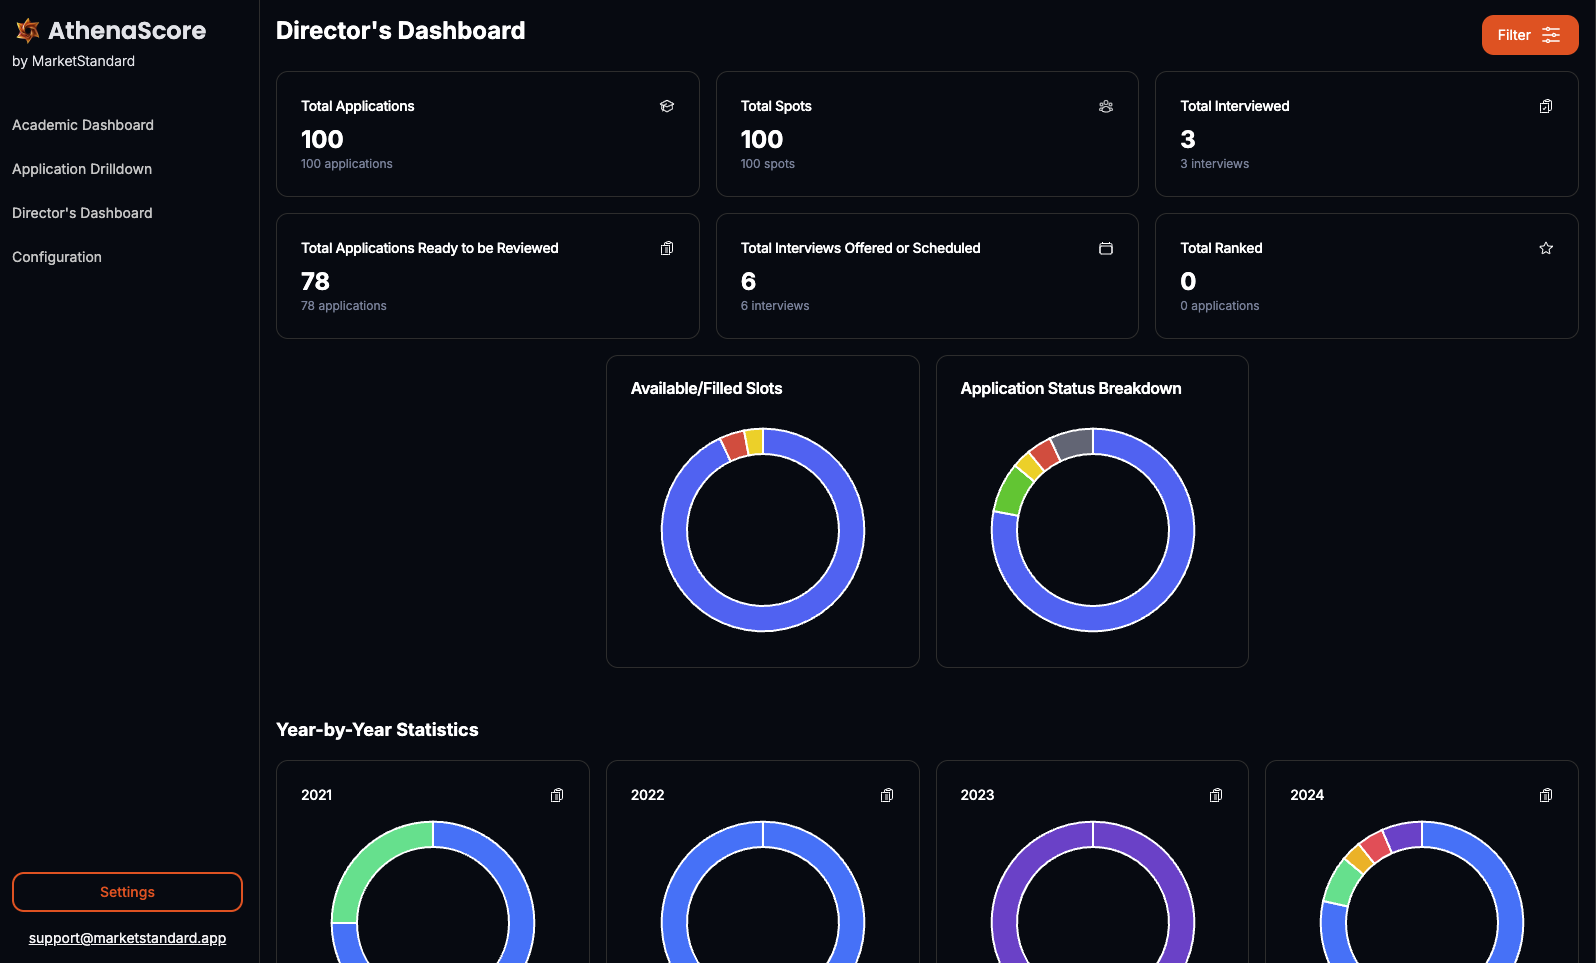Open the Configuration page

tap(57, 257)
